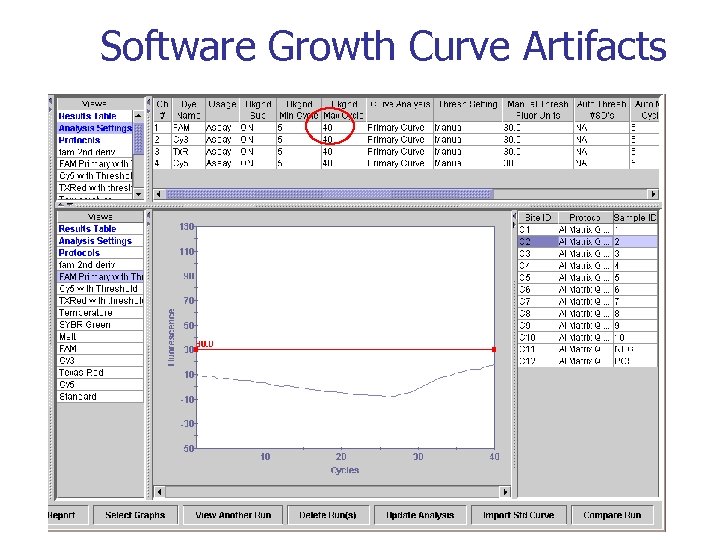This screenshot has height=540, width=720.
Task: Select site row with Sample ID 3
Action: click(x=588, y=253)
